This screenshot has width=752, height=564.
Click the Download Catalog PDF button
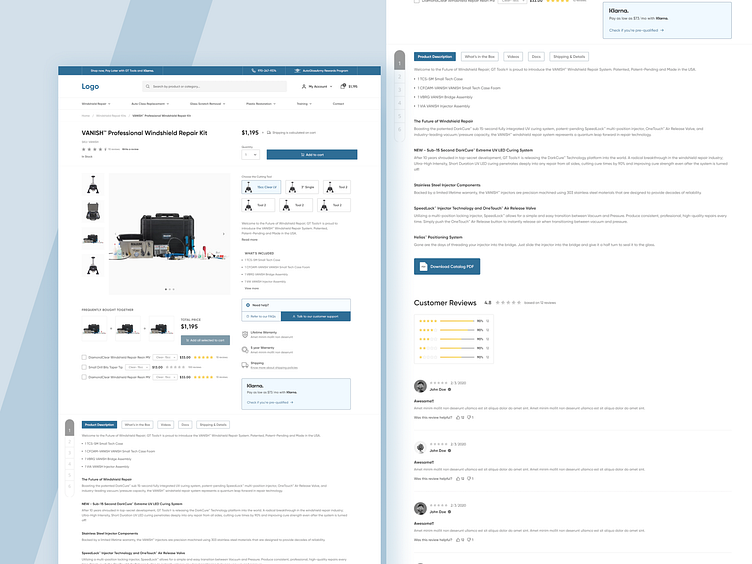(447, 266)
